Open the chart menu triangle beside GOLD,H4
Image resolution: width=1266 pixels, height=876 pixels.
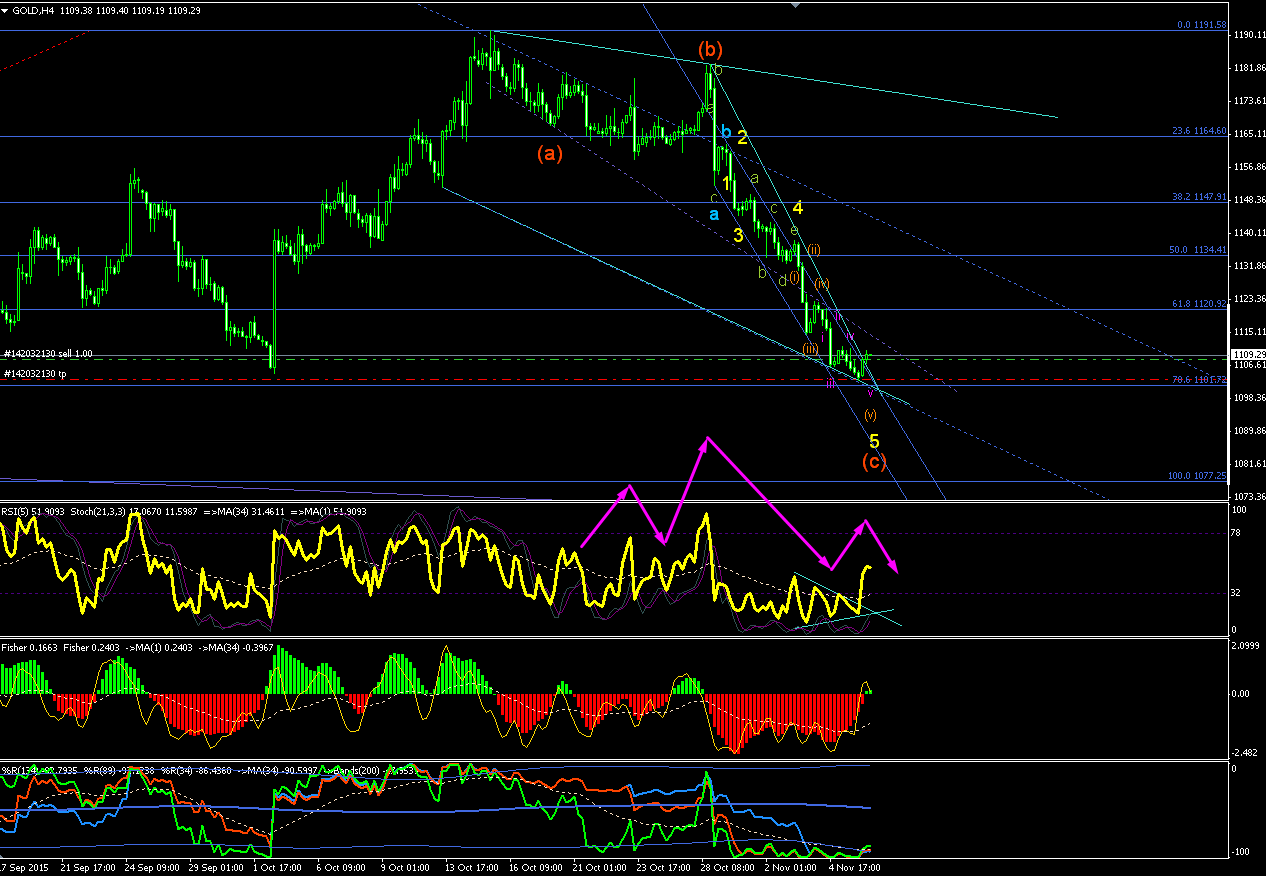[5, 9]
